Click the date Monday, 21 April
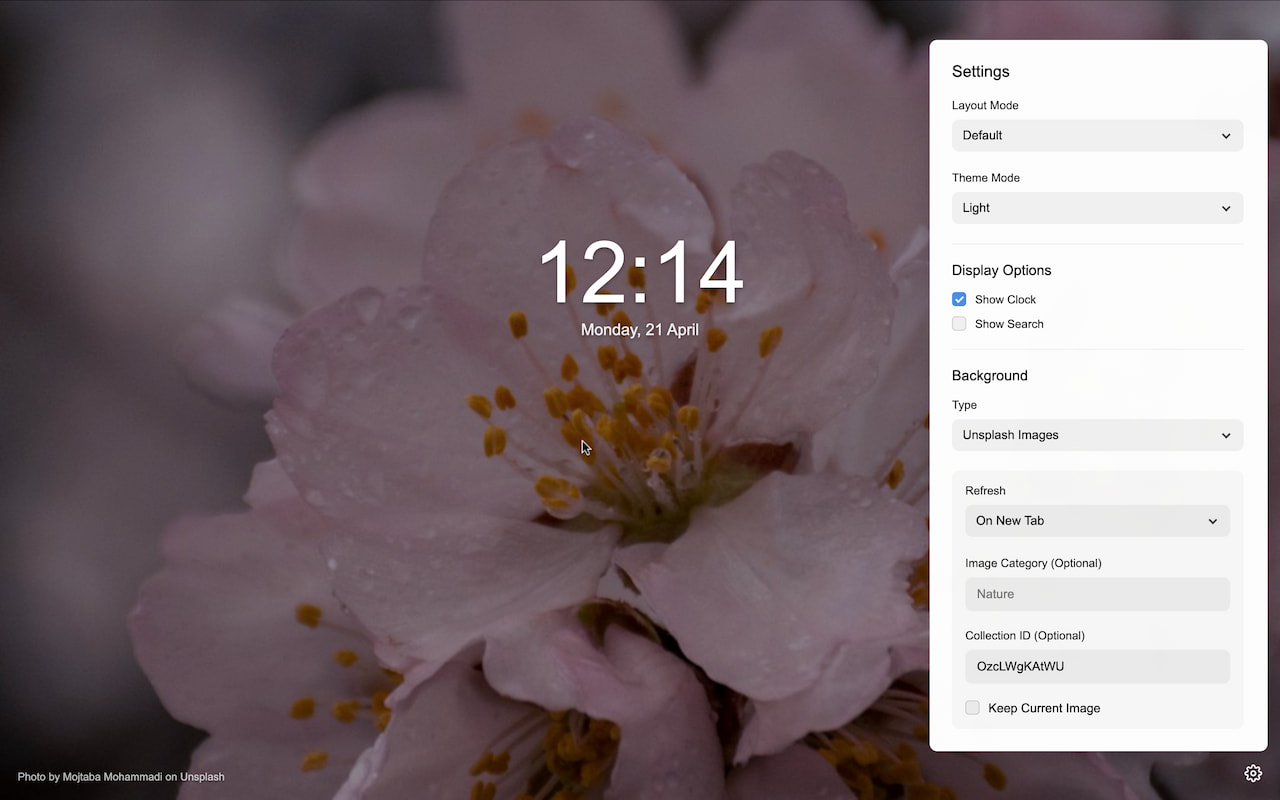Viewport: 1280px width, 800px height. [x=640, y=329]
